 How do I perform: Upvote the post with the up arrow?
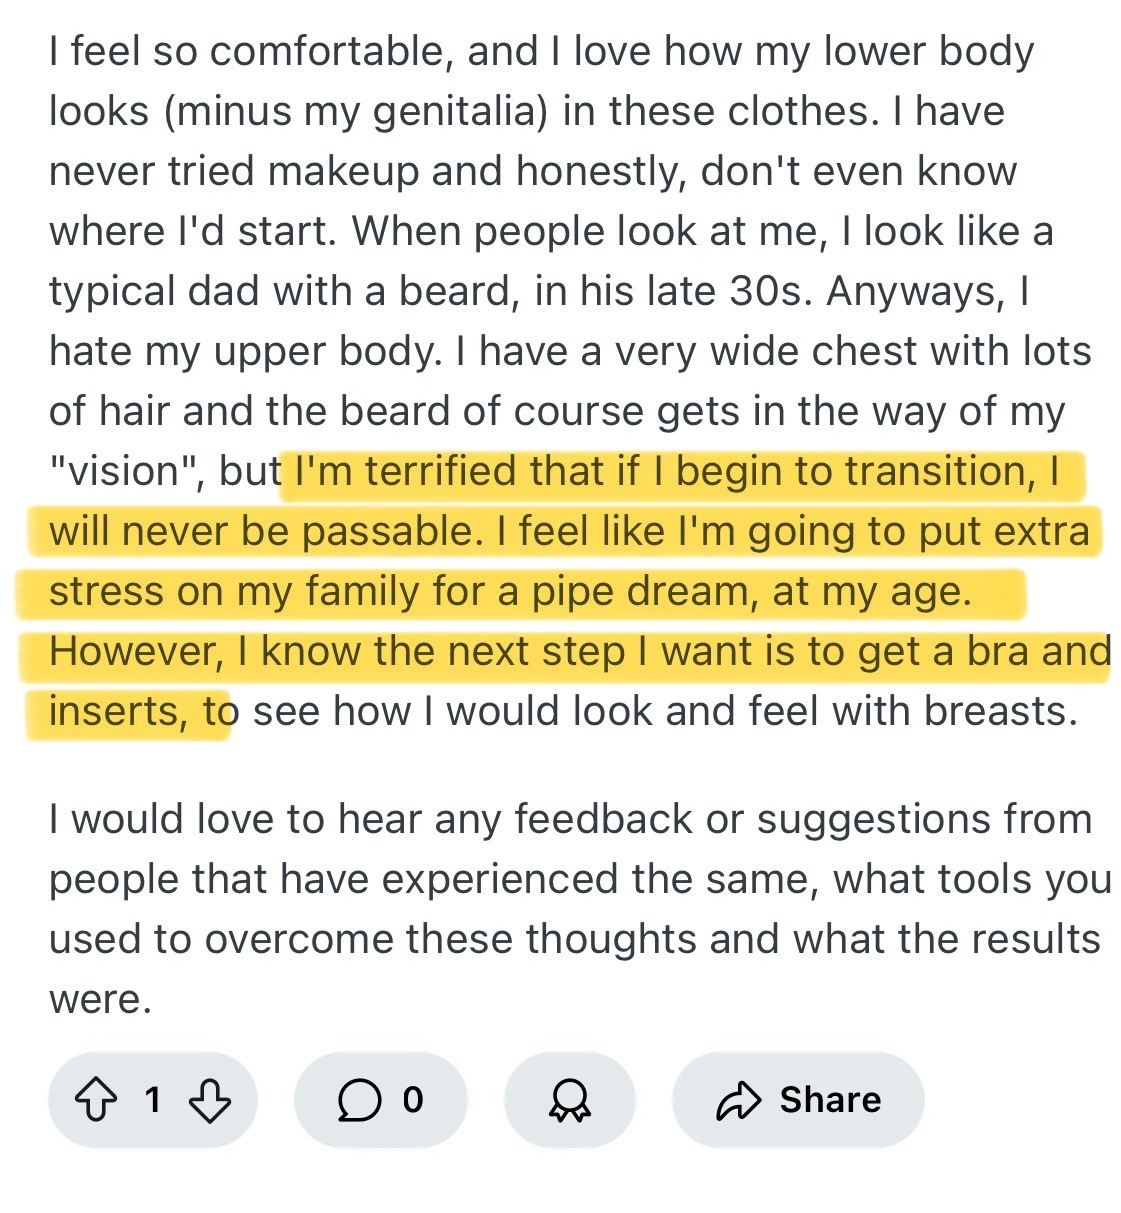96,1100
